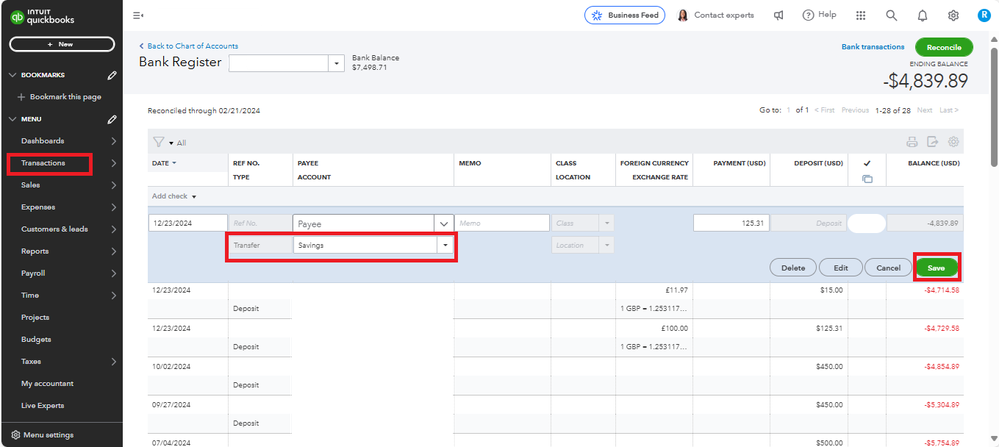Image resolution: width=999 pixels, height=447 pixels.
Task: Click the search magnifier icon
Action: click(891, 15)
